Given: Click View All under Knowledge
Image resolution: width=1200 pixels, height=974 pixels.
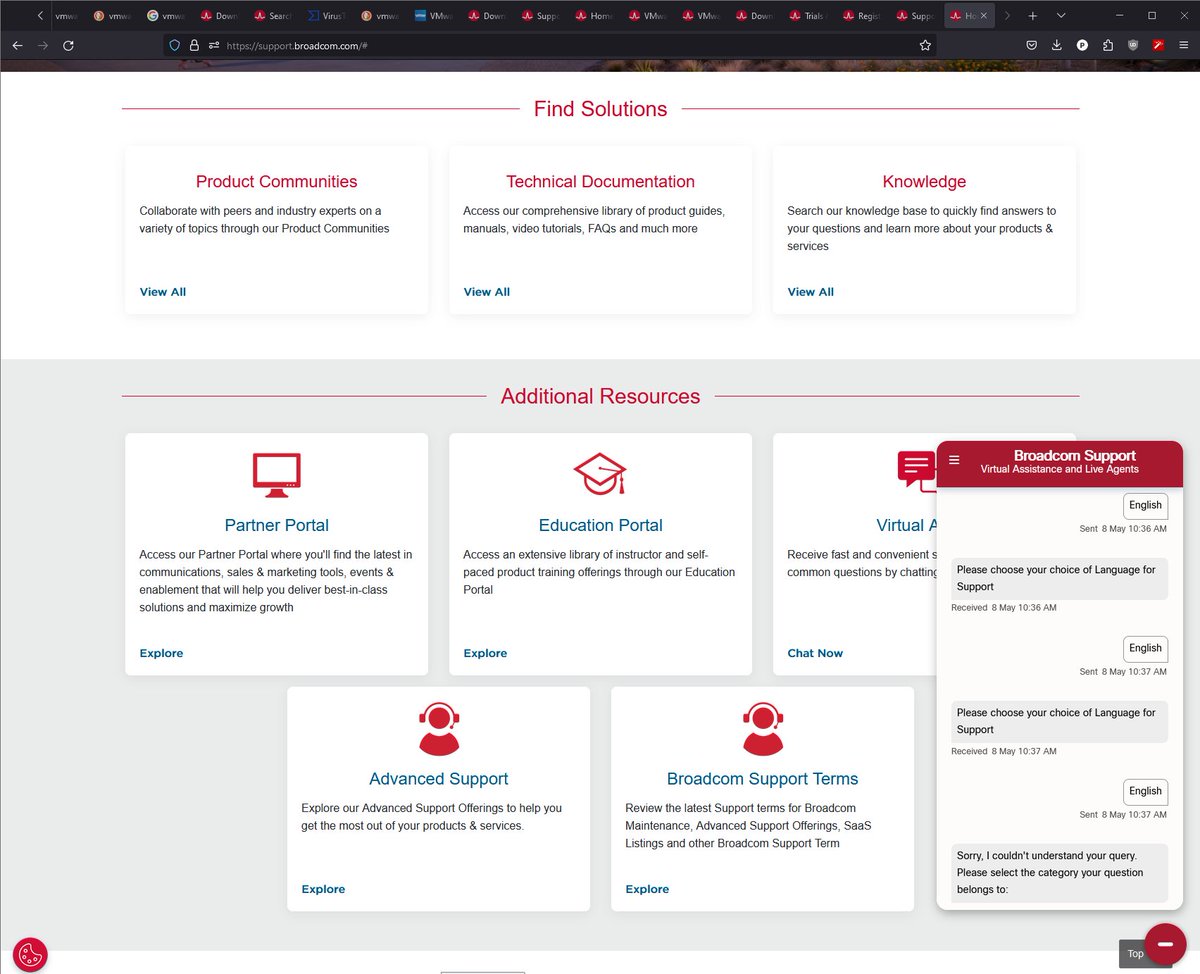Looking at the screenshot, I should [x=811, y=292].
